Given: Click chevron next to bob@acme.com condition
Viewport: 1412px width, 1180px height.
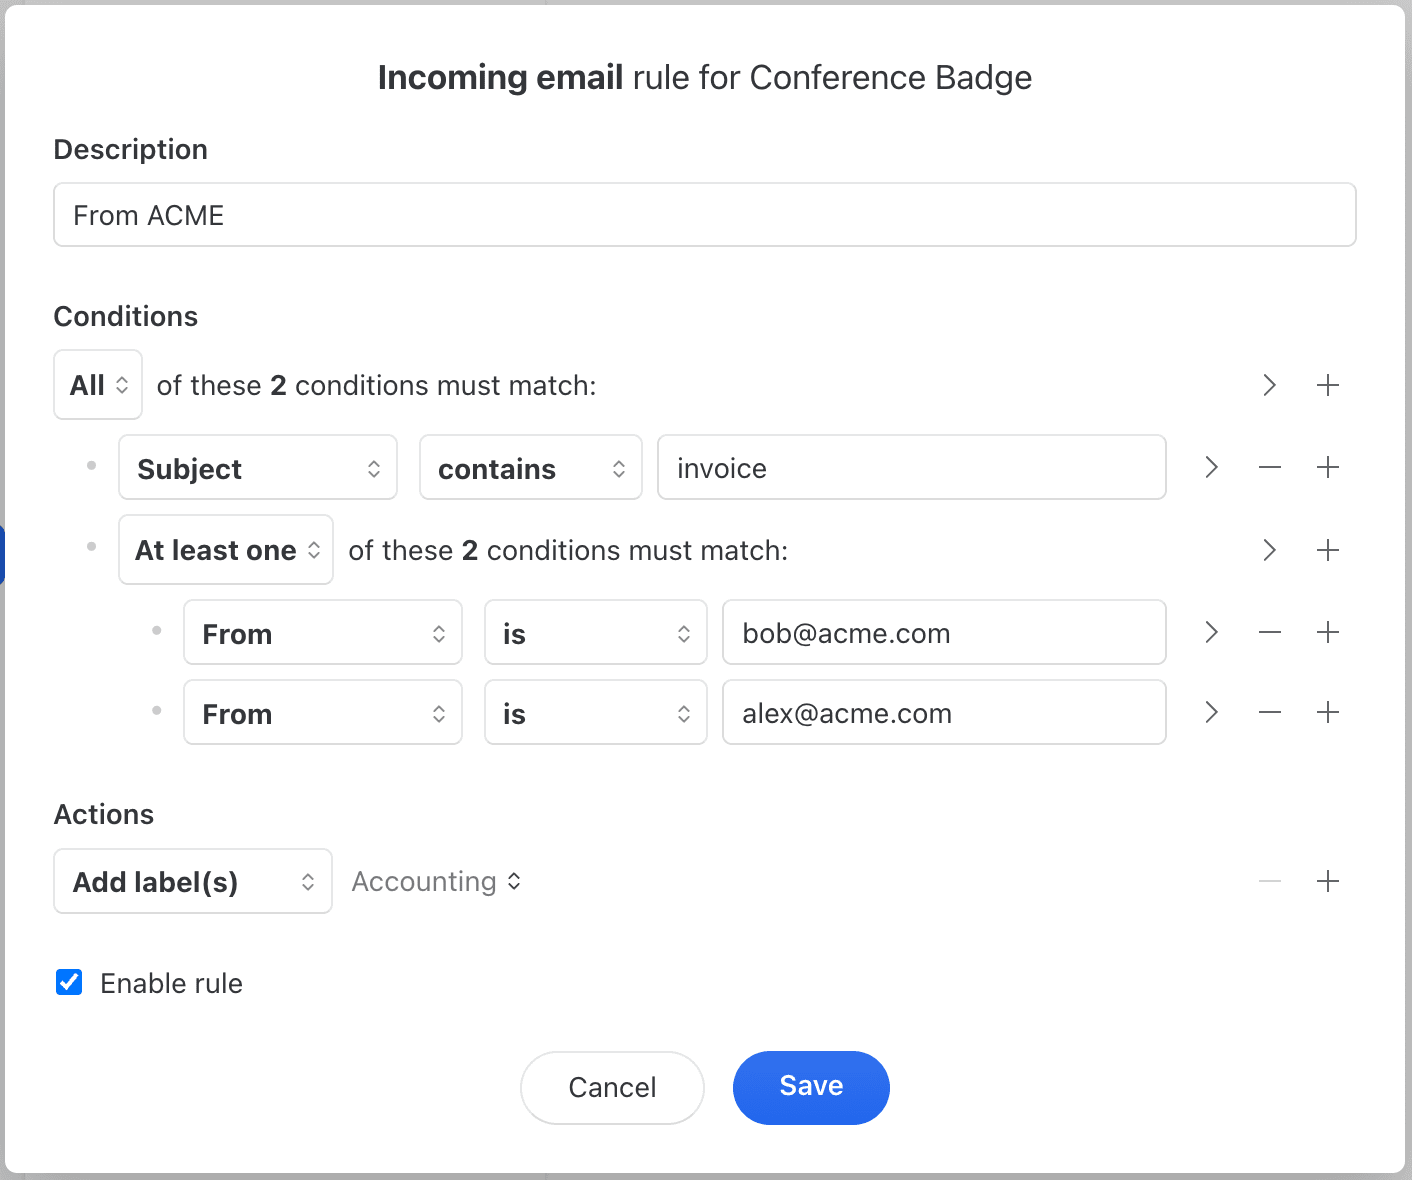Looking at the screenshot, I should [x=1211, y=632].
